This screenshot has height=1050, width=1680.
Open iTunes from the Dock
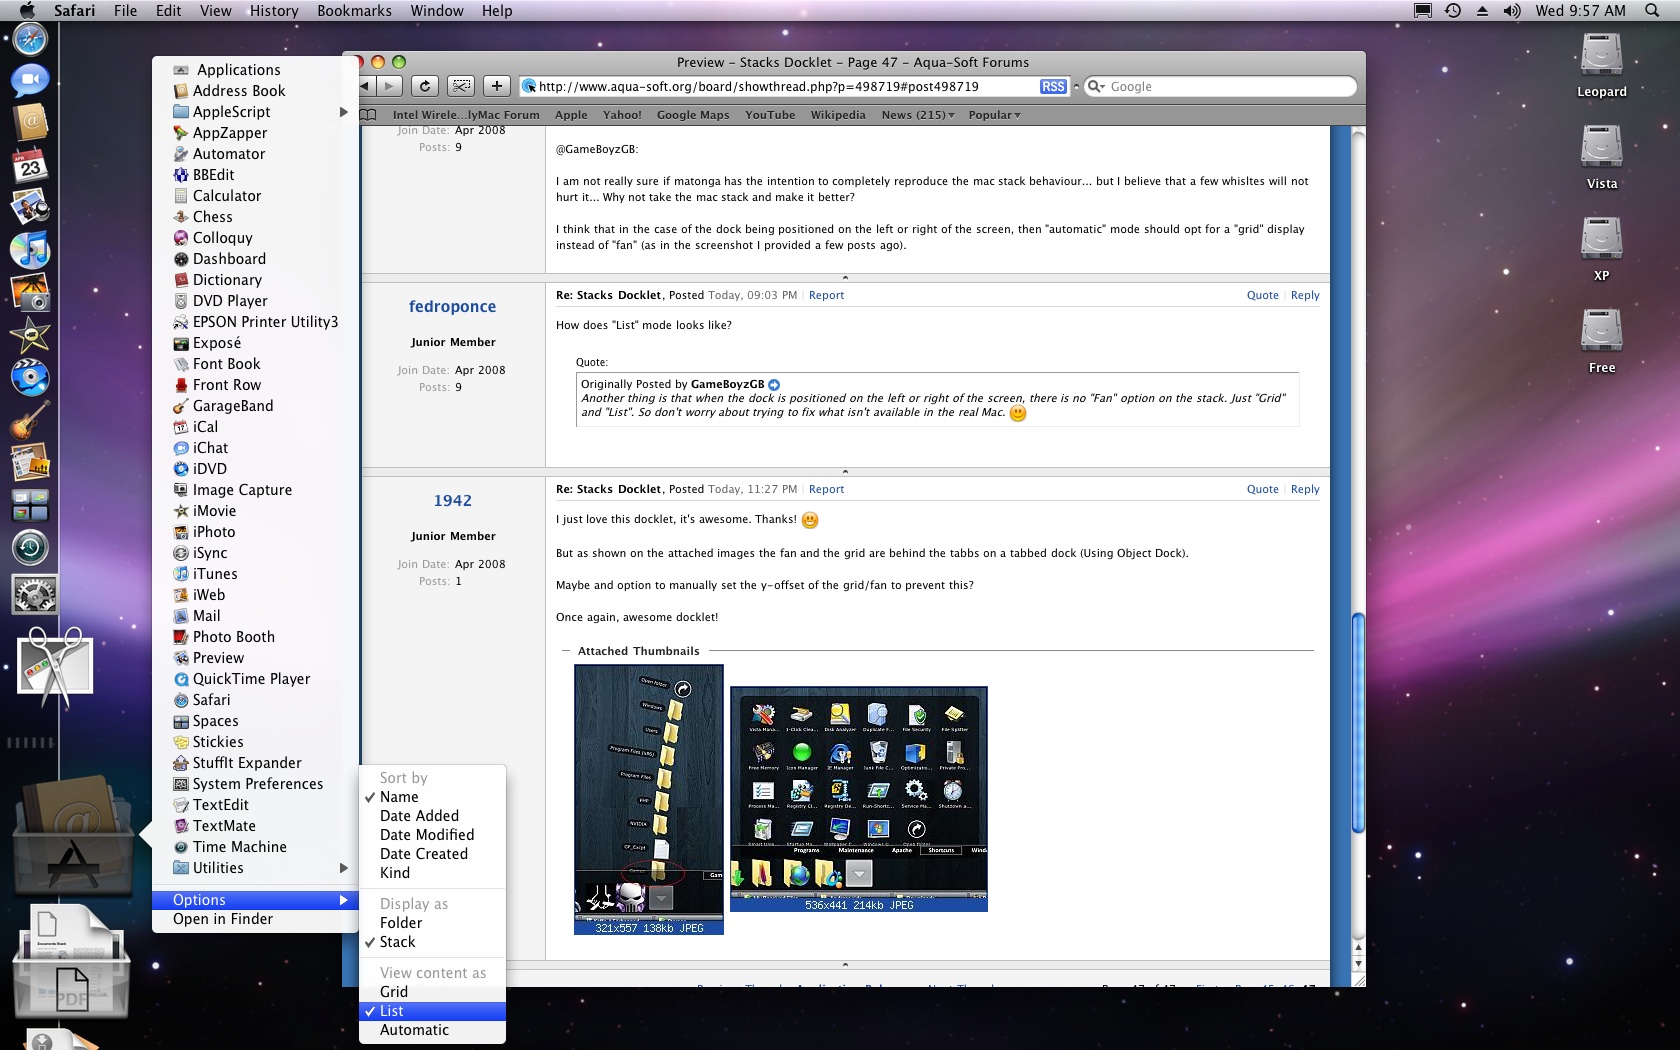pyautogui.click(x=30, y=250)
